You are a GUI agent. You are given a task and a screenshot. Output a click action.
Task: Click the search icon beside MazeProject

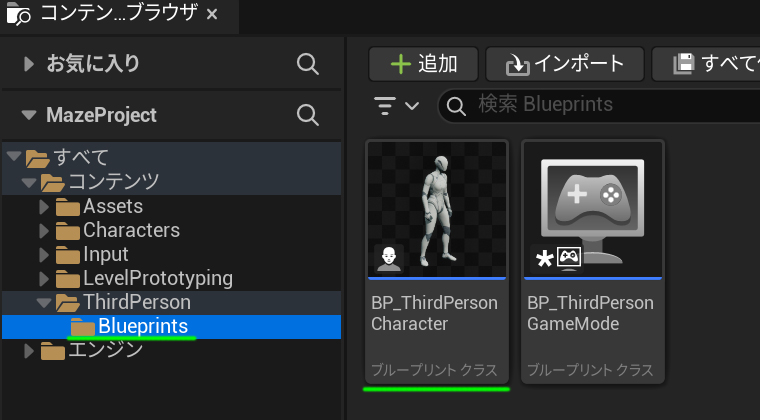pos(308,115)
